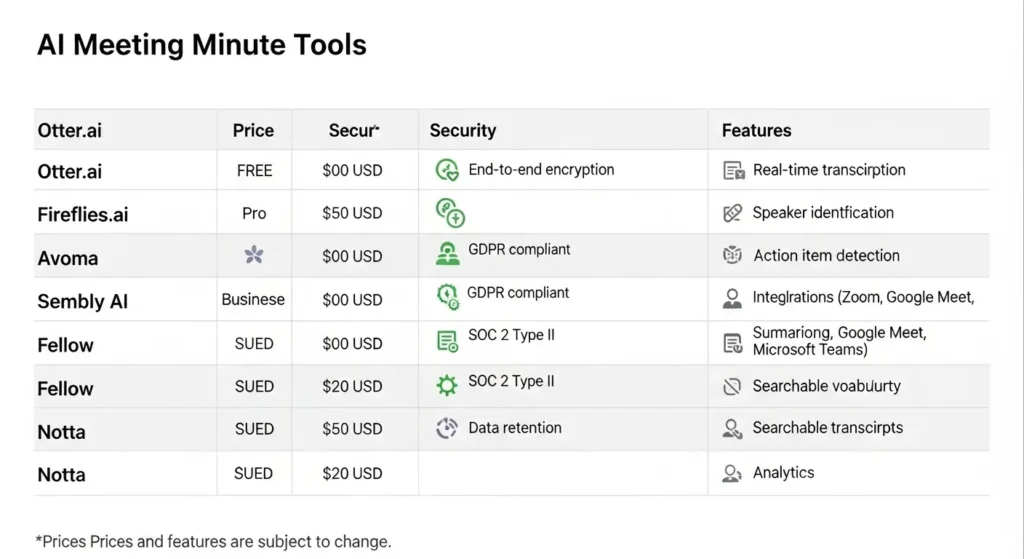Click the purple flower icon in Avoma's price cell

[x=254, y=255]
